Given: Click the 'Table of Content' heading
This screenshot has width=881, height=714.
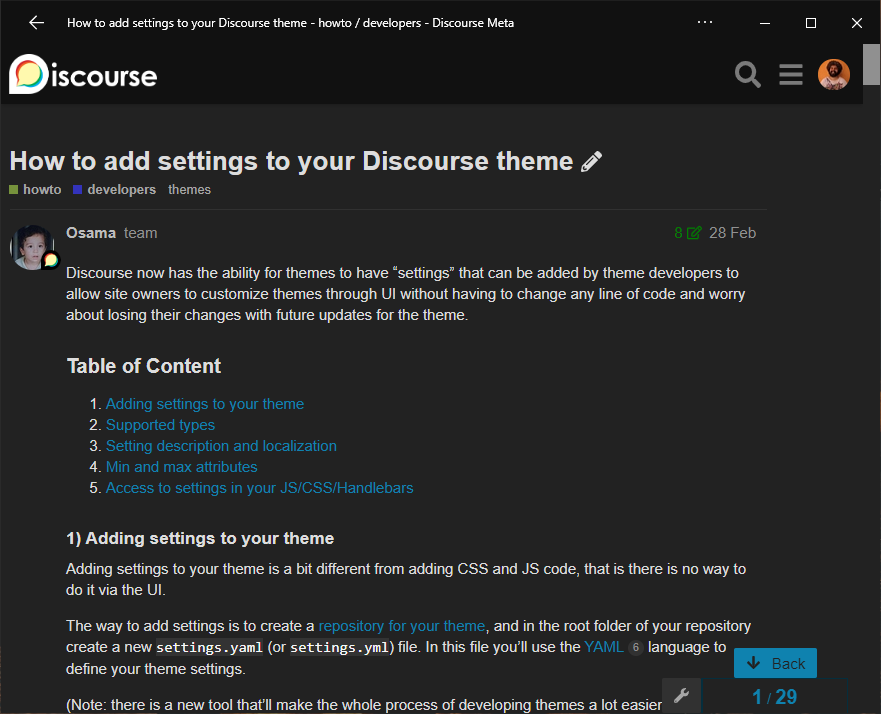Looking at the screenshot, I should pyautogui.click(x=144, y=366).
